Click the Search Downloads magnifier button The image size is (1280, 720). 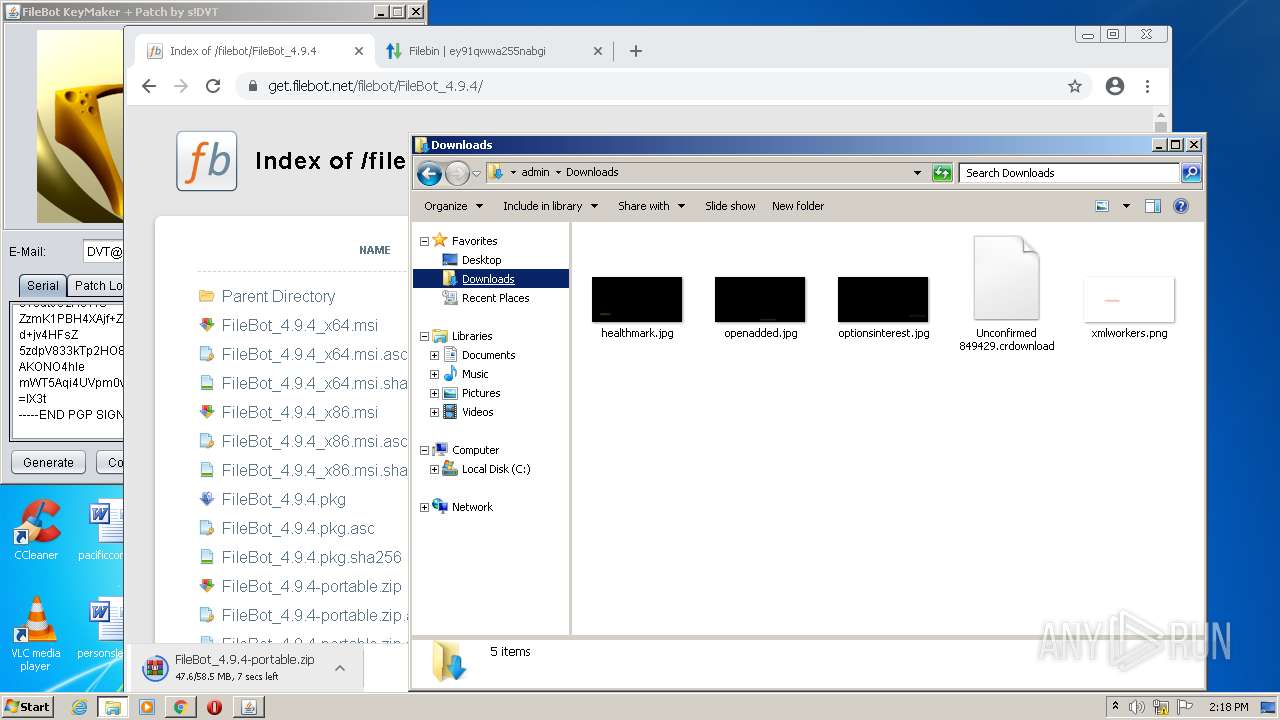coord(1190,173)
